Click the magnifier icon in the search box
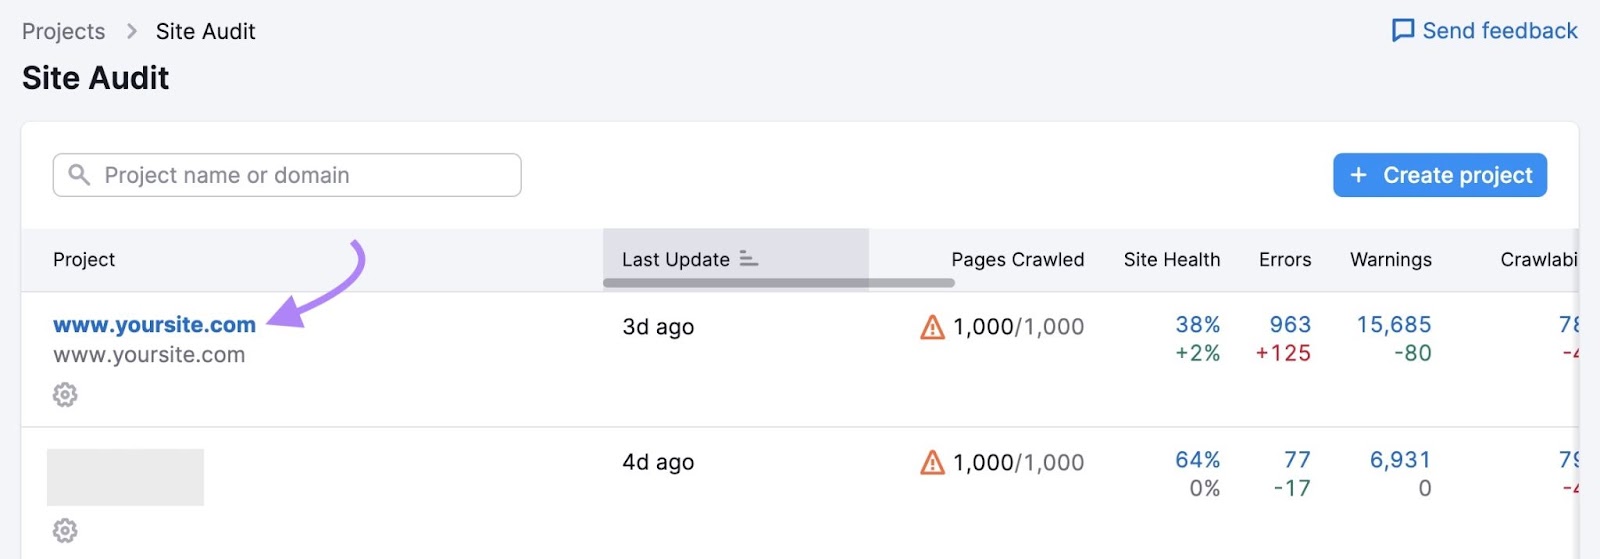The image size is (1600, 559). tap(79, 175)
